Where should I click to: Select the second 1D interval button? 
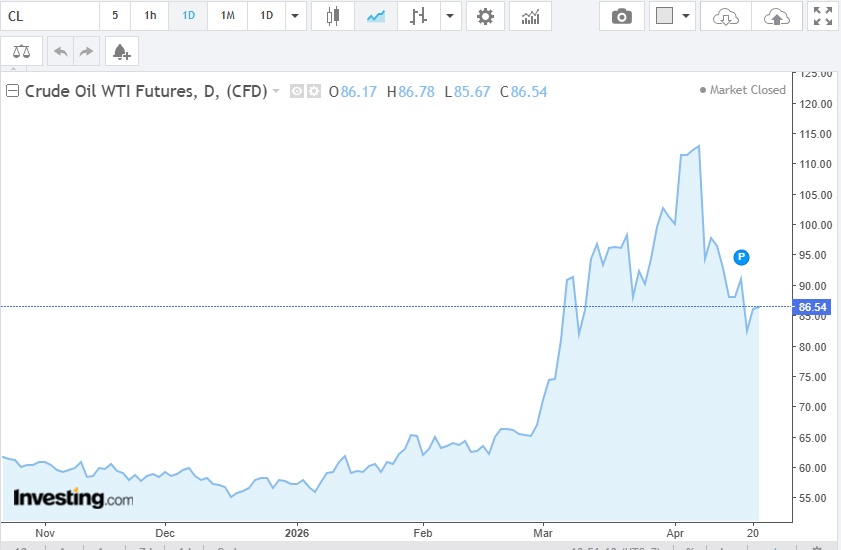[266, 16]
